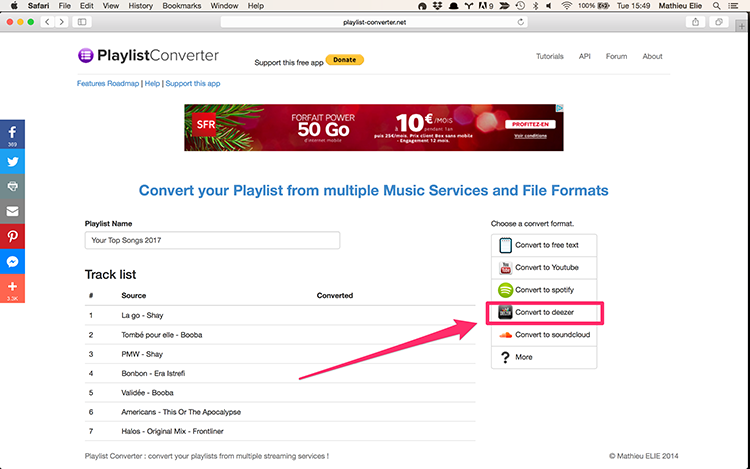
Task: Open the Tutorials page
Action: point(550,56)
